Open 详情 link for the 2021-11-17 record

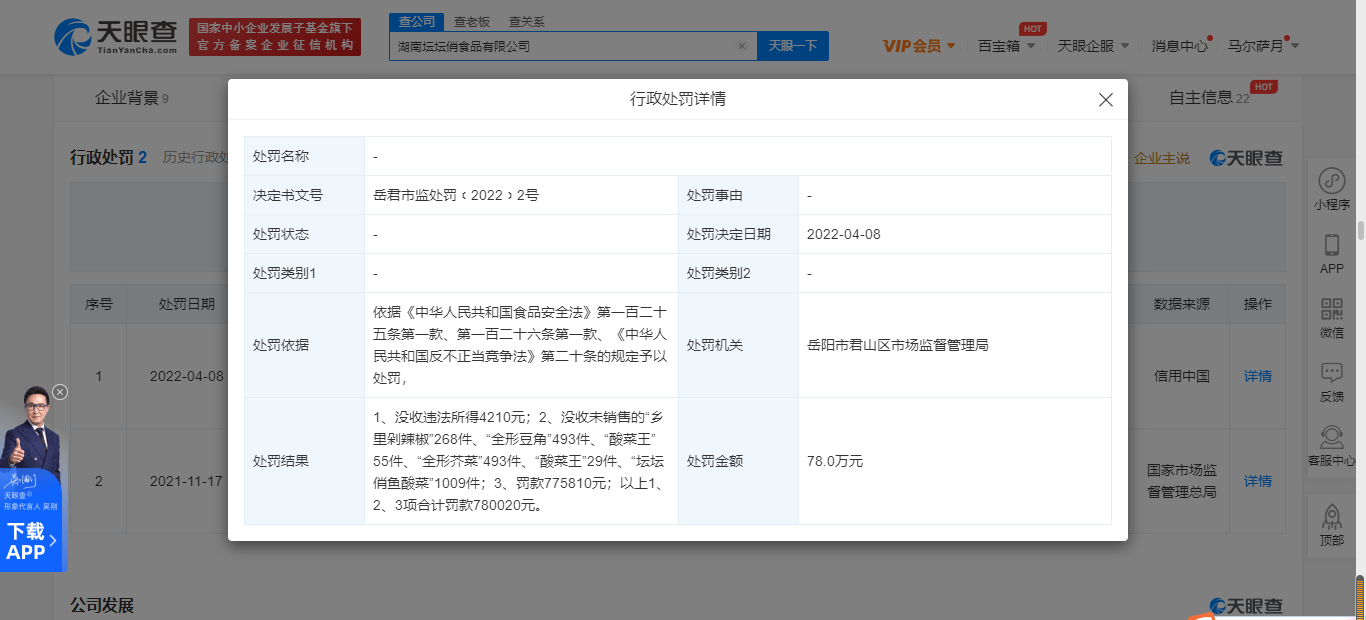(x=1257, y=481)
